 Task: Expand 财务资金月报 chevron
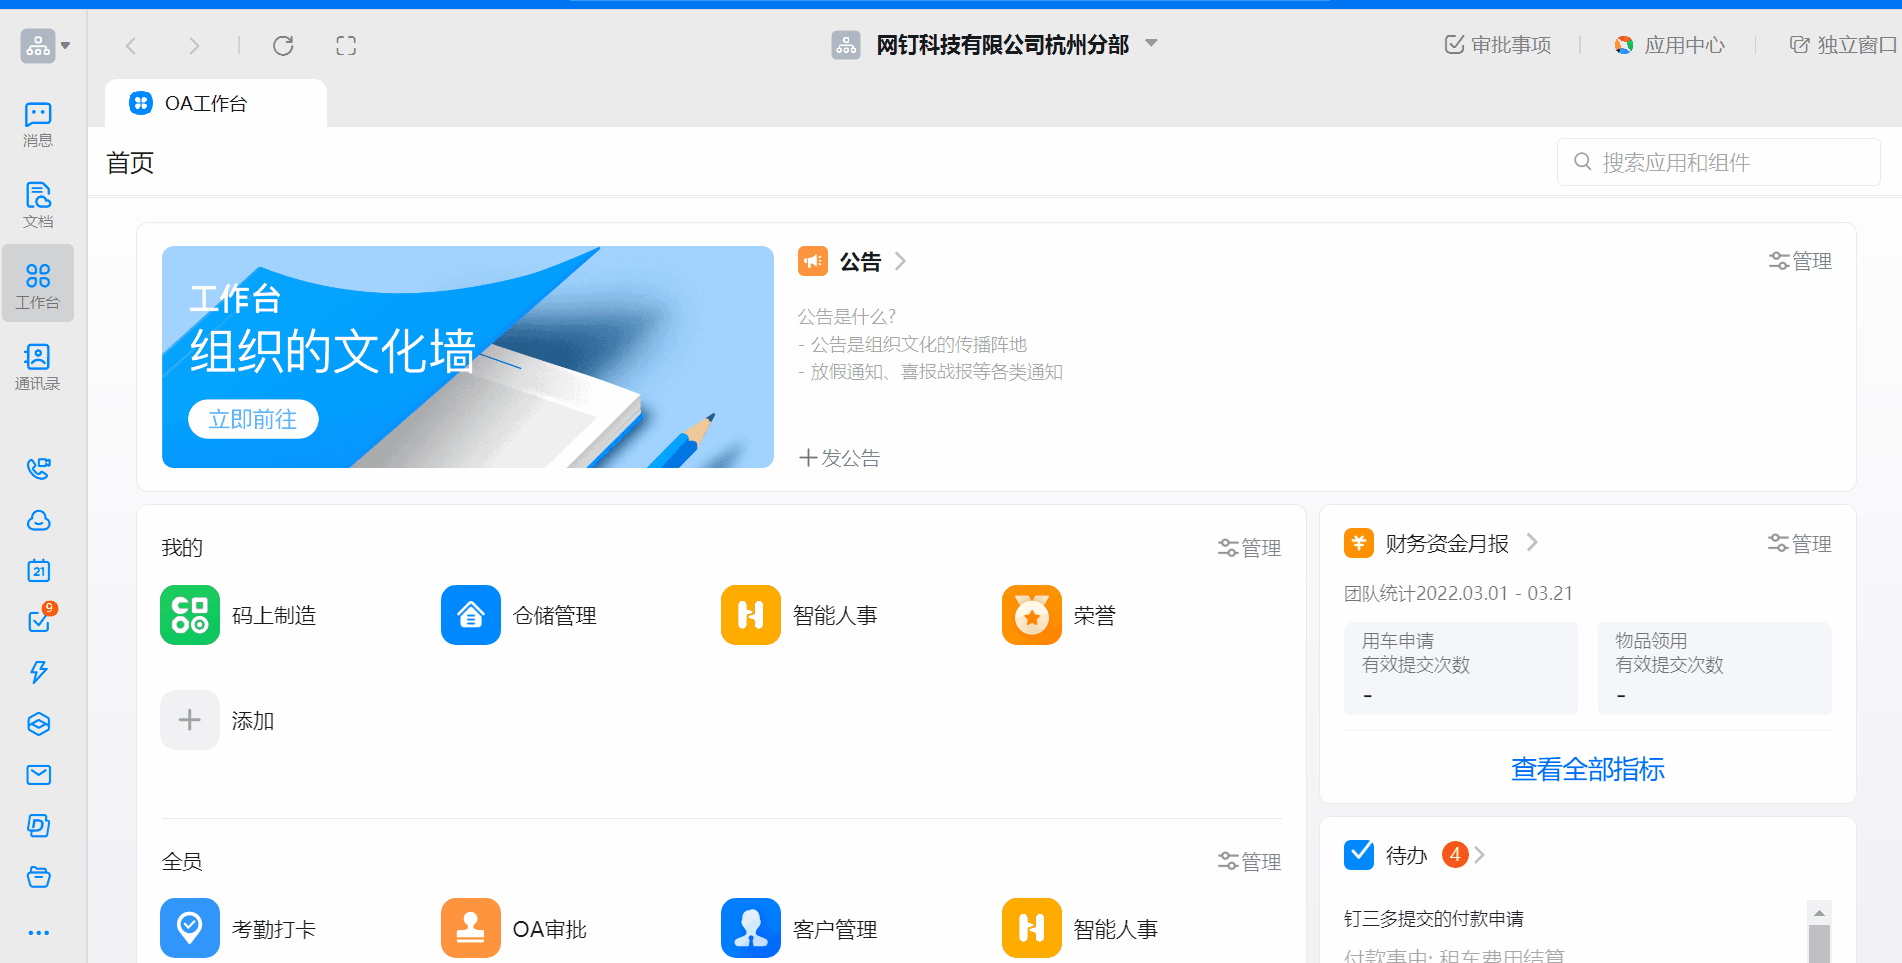[x=1532, y=543]
